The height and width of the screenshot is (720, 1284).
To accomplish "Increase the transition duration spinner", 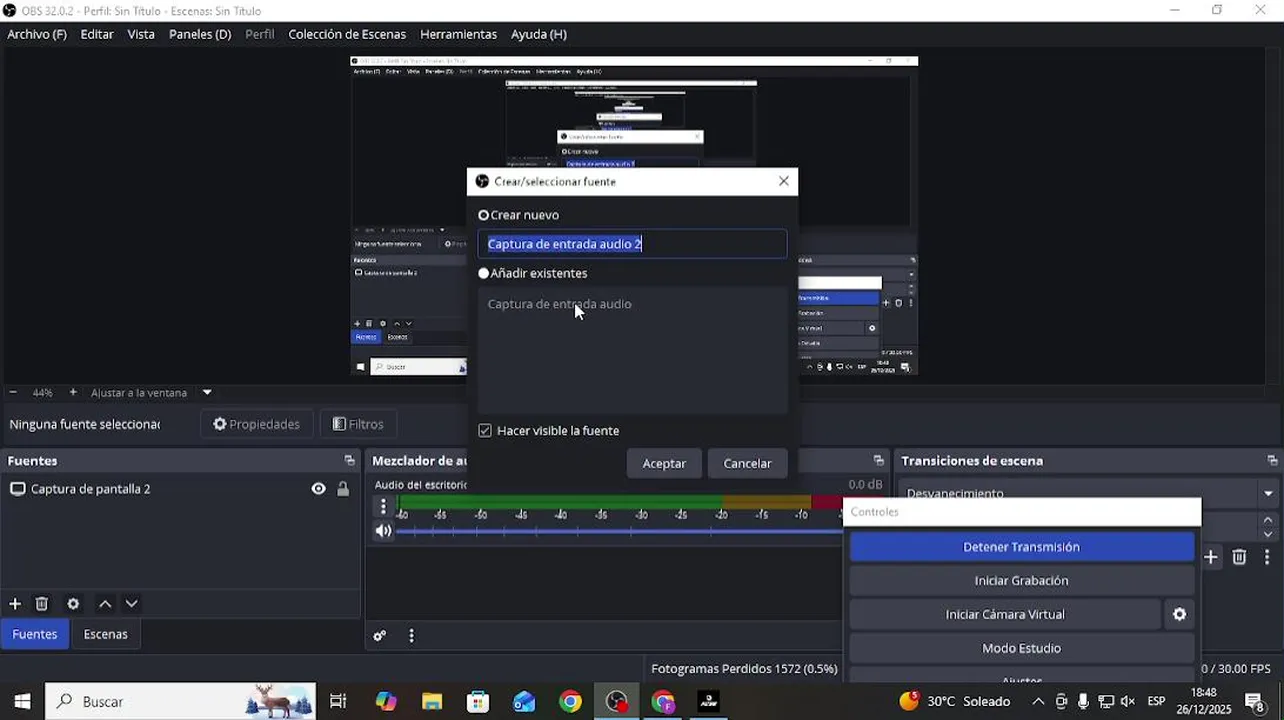I will pyautogui.click(x=1268, y=519).
